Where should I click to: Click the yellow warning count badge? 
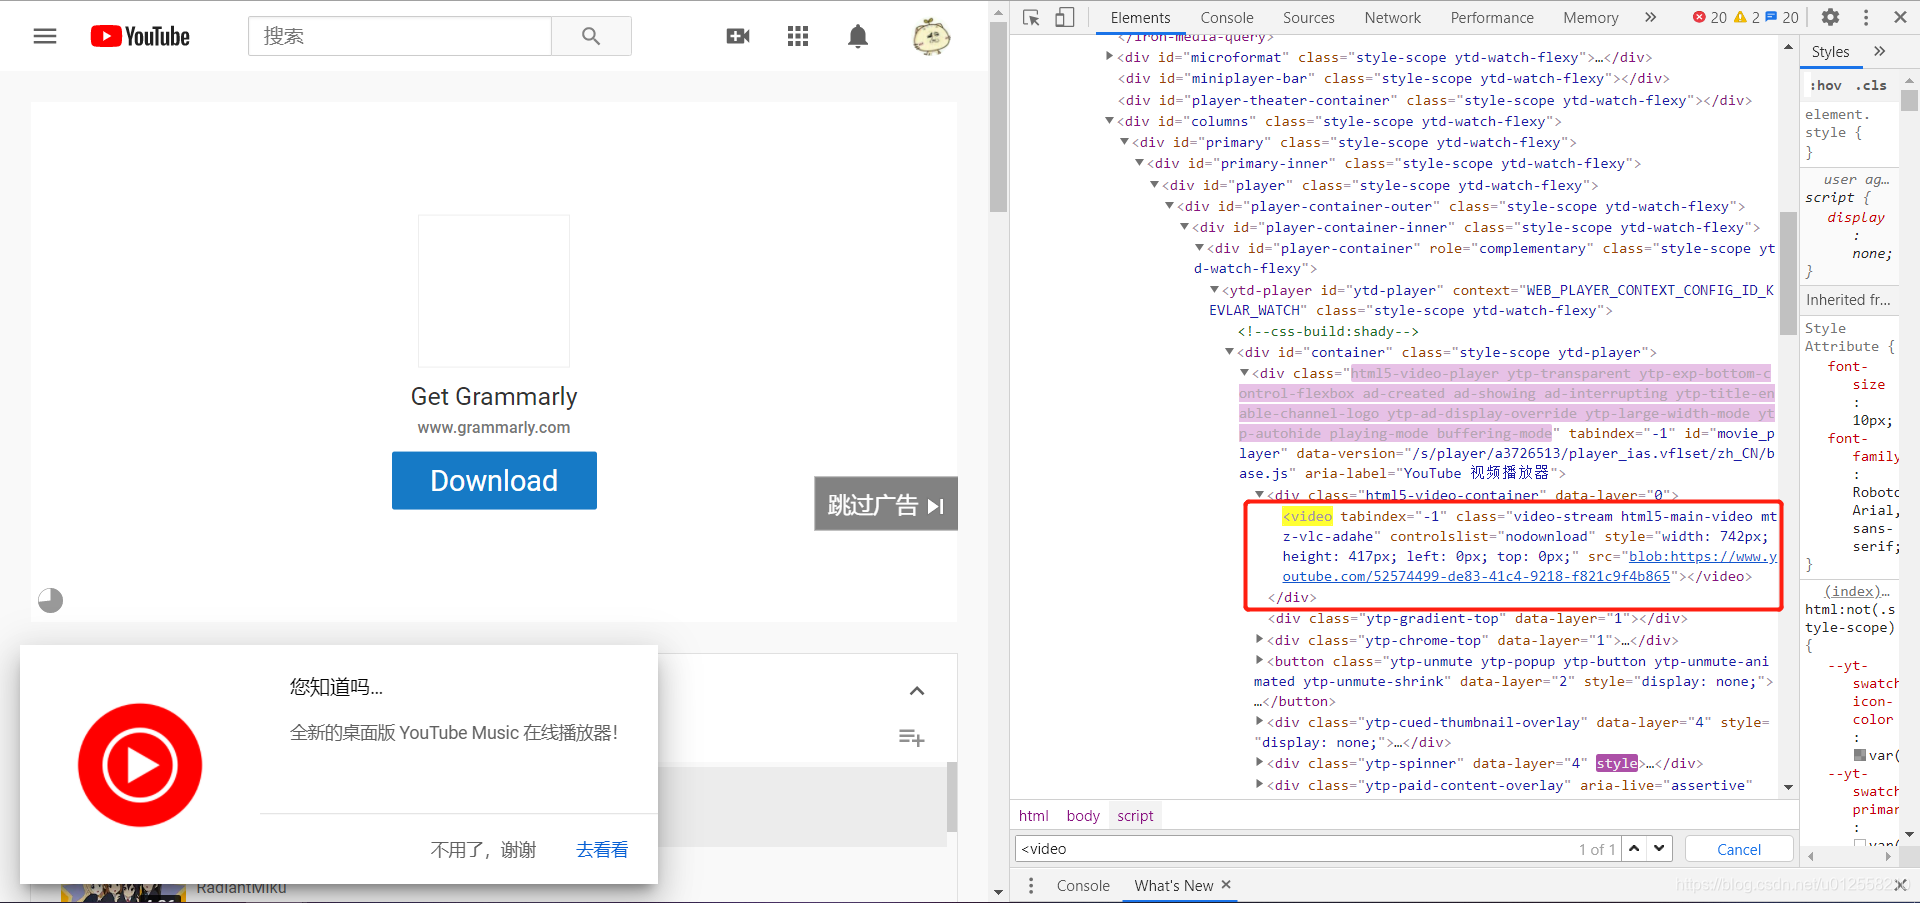1746,17
